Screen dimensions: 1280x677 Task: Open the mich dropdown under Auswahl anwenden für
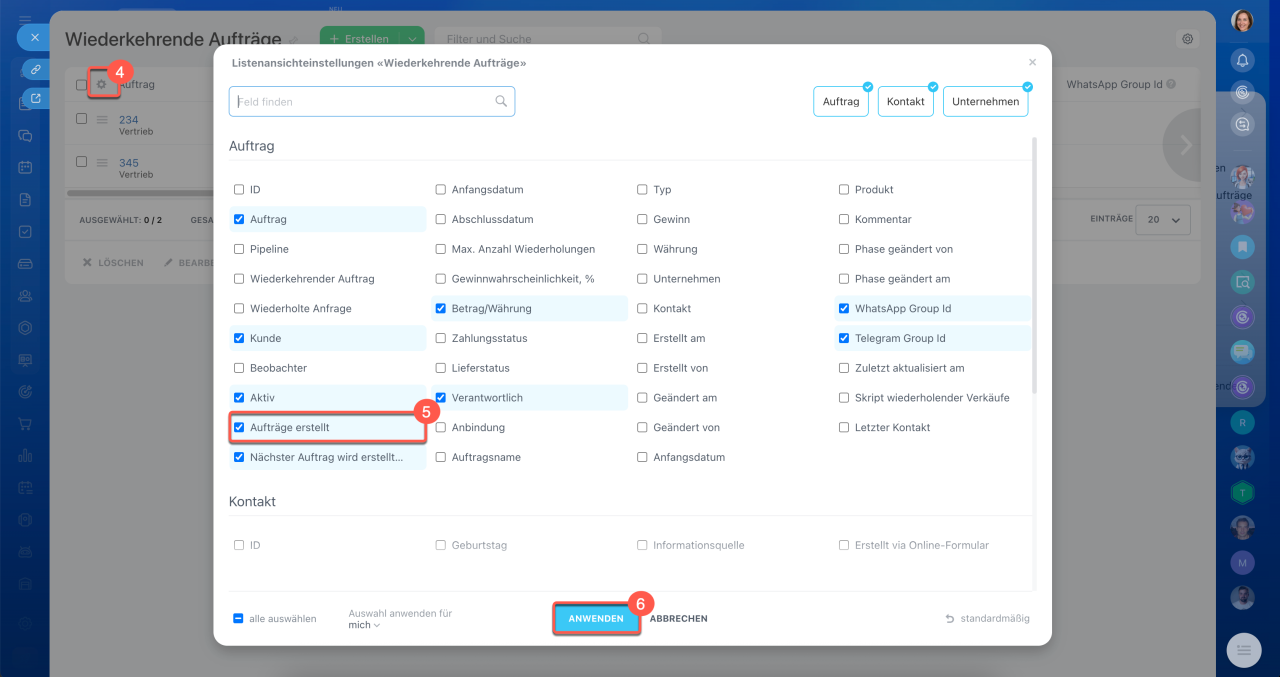click(364, 625)
